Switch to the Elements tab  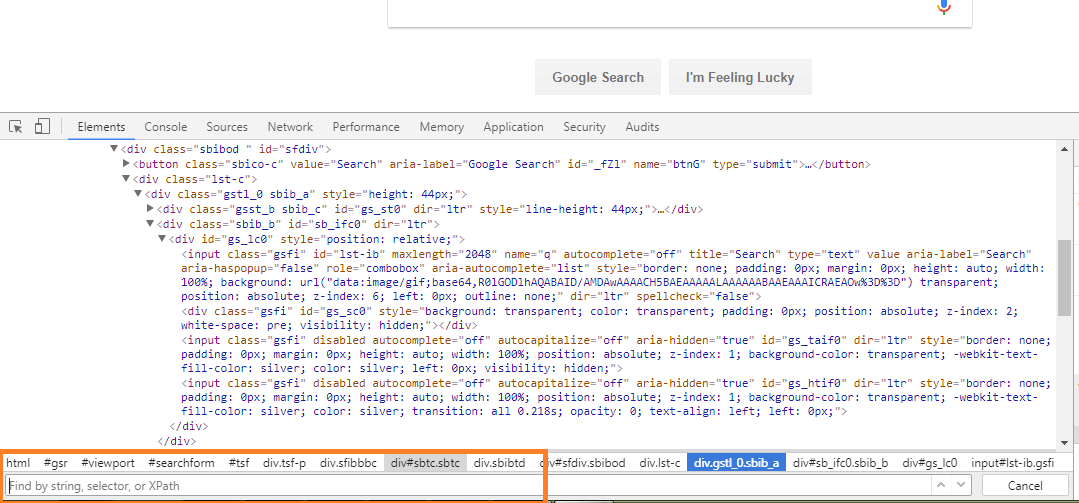(101, 127)
